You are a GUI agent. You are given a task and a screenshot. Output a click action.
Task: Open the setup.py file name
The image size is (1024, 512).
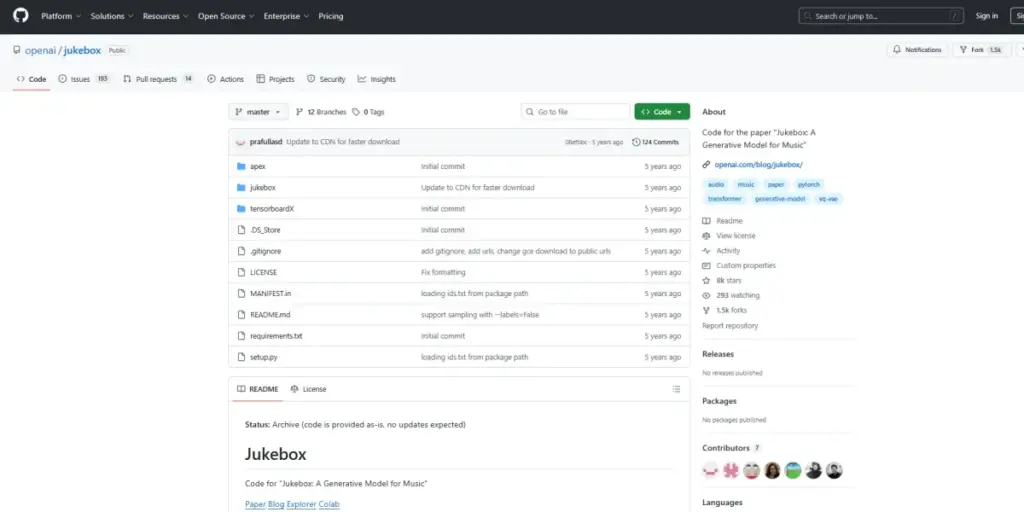coord(263,357)
